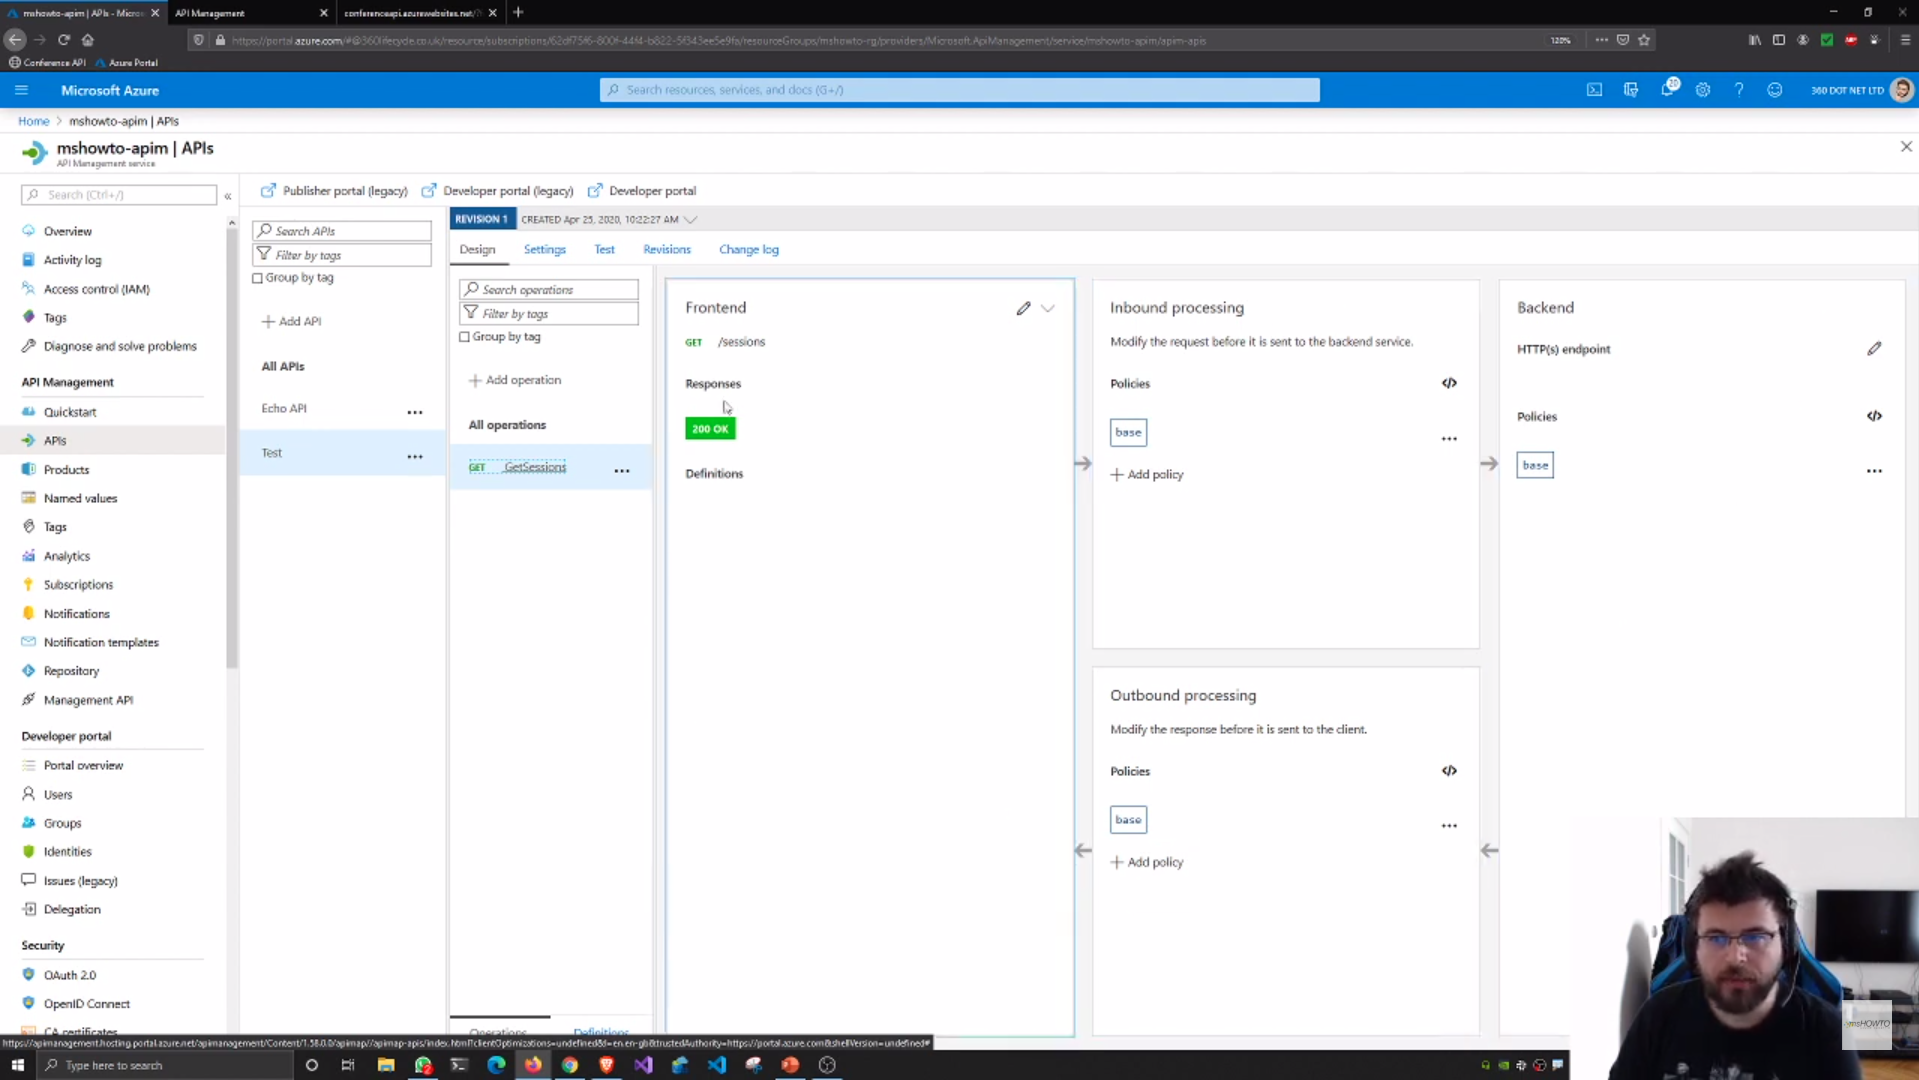Close the mshowto-apim blade
Viewport: 1919px width, 1080px height.
click(x=1906, y=147)
